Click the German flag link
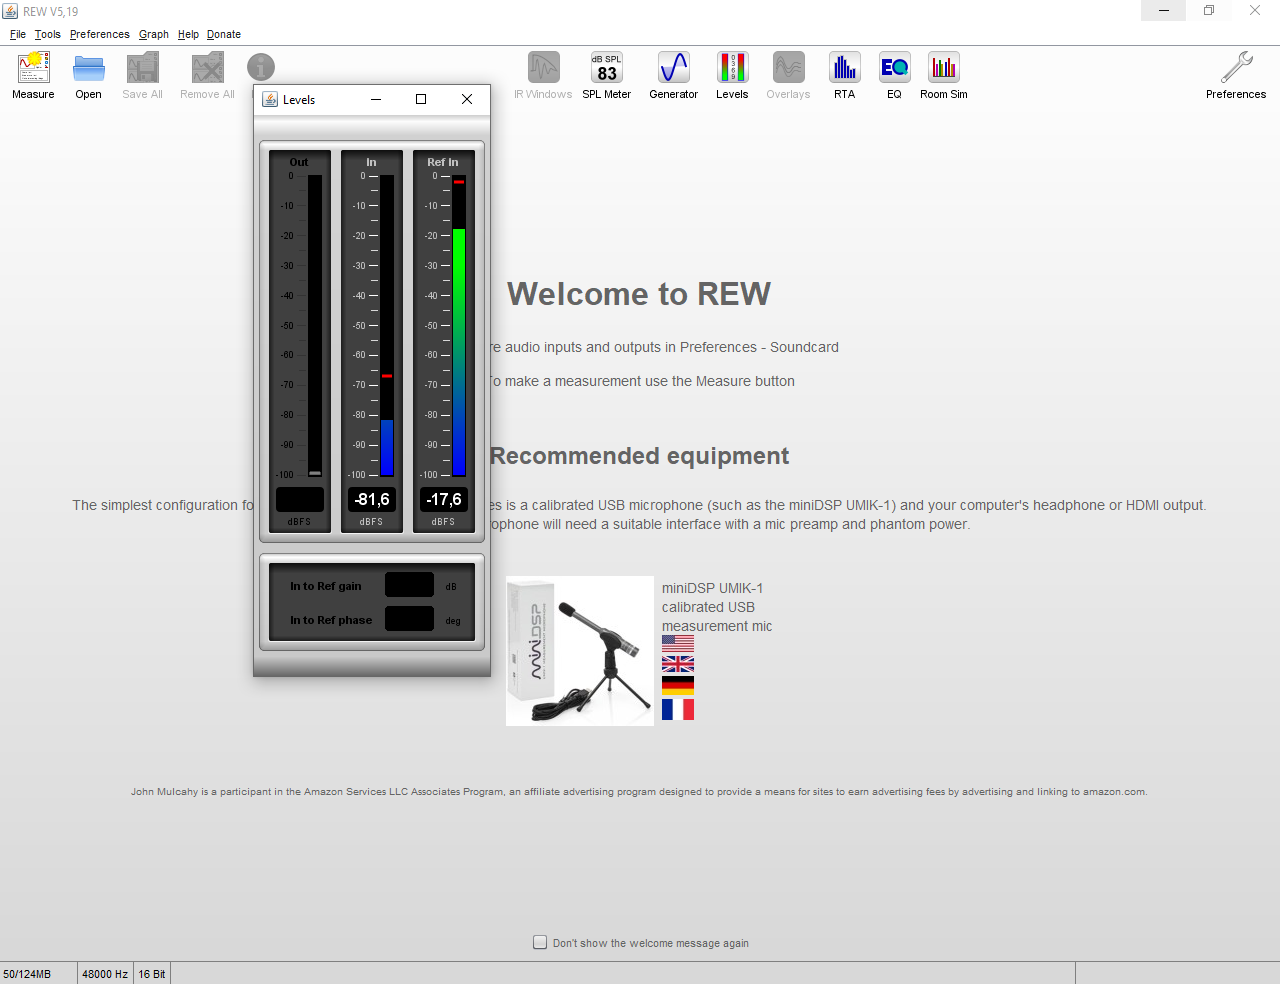Image resolution: width=1280 pixels, height=984 pixels. tap(678, 686)
